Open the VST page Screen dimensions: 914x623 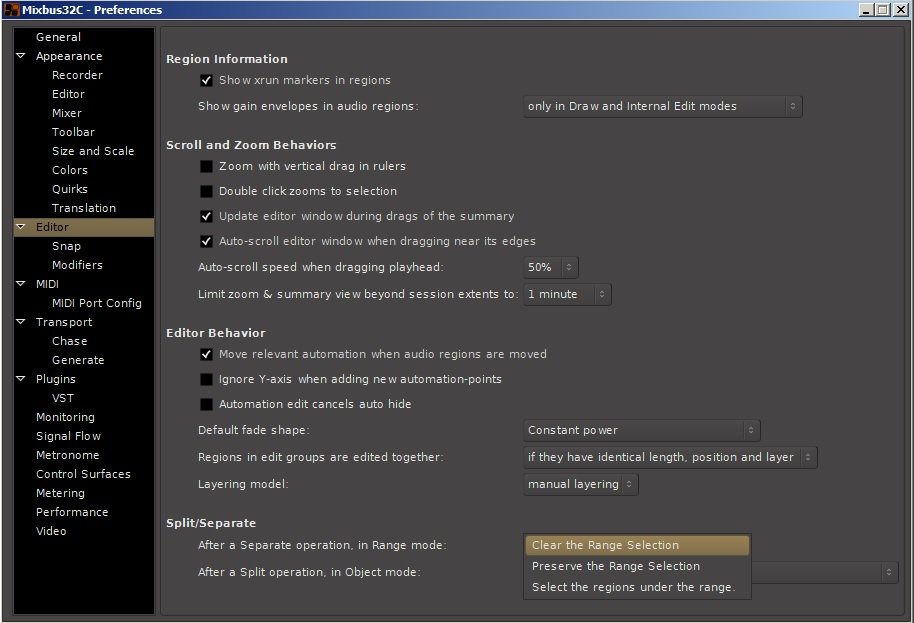coord(62,398)
